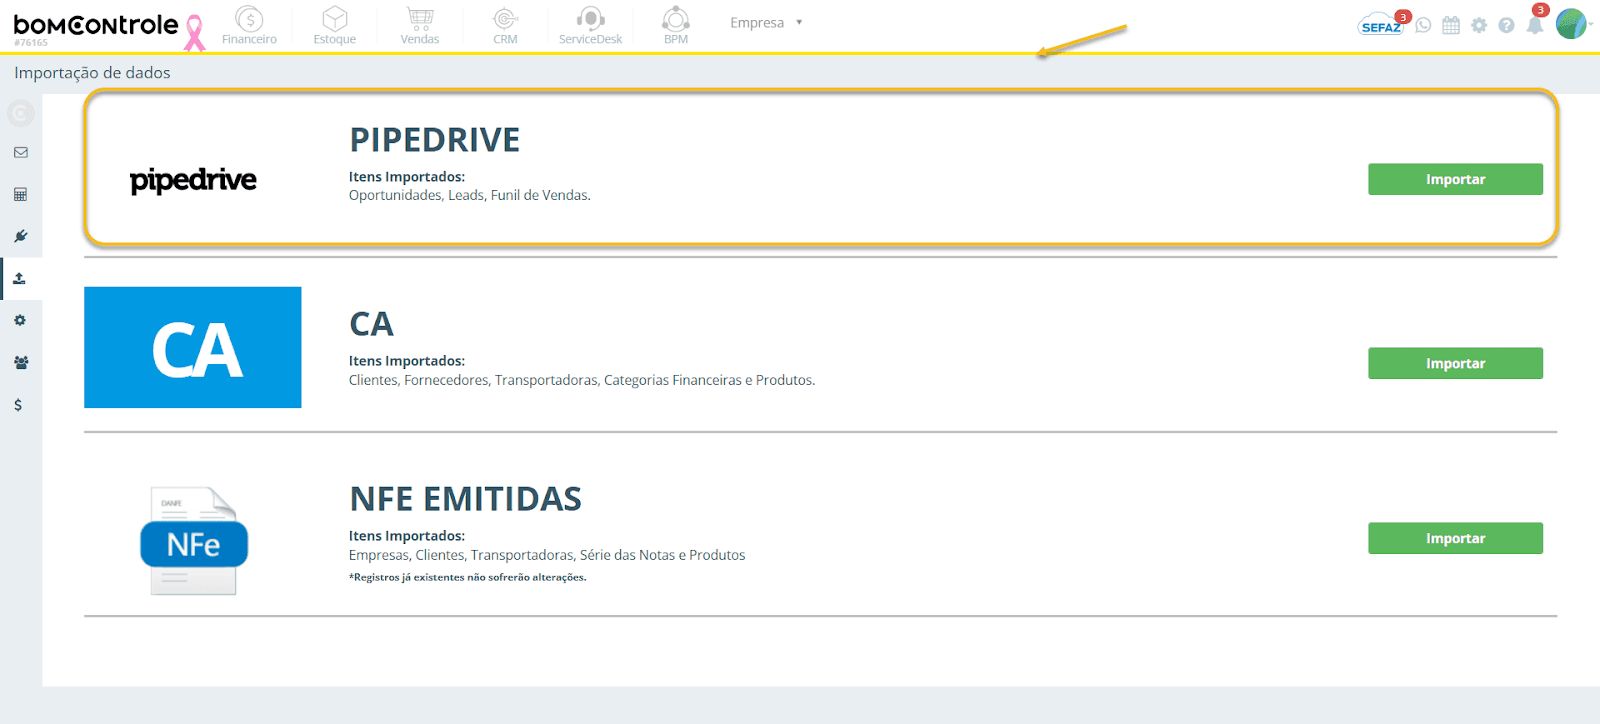Open the Vendas module
This screenshot has height=724, width=1600.
[x=420, y=25]
